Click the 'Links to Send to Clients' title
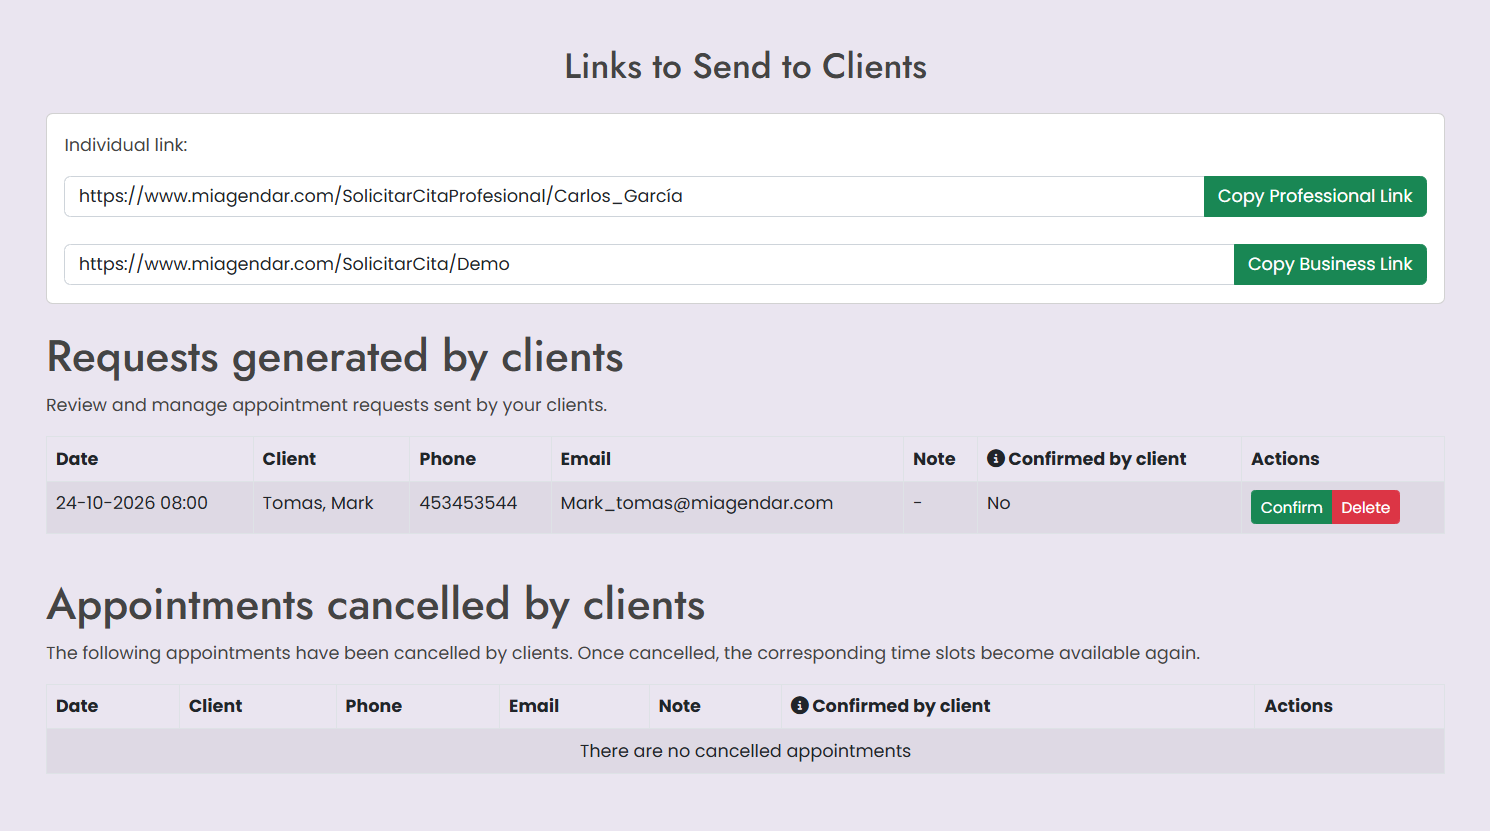Screen dimensions: 1490x831 pos(745,66)
